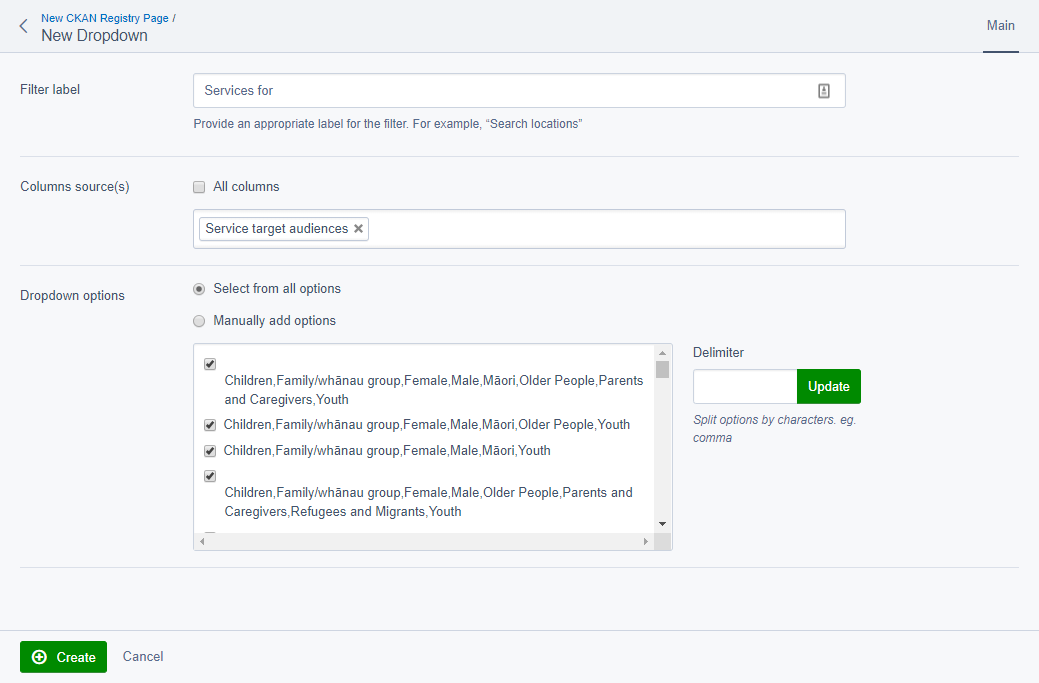
Task: Select the Manually add options radio button
Action: (x=198, y=321)
